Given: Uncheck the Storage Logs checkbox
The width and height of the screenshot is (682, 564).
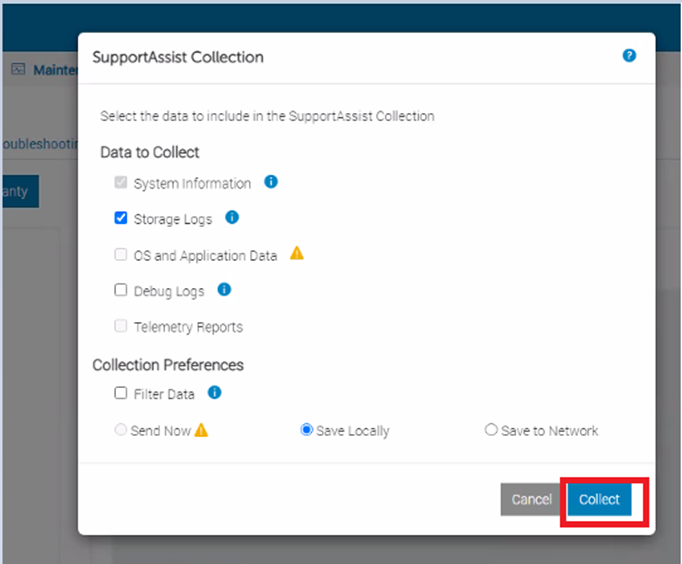Looking at the screenshot, I should tap(121, 218).
